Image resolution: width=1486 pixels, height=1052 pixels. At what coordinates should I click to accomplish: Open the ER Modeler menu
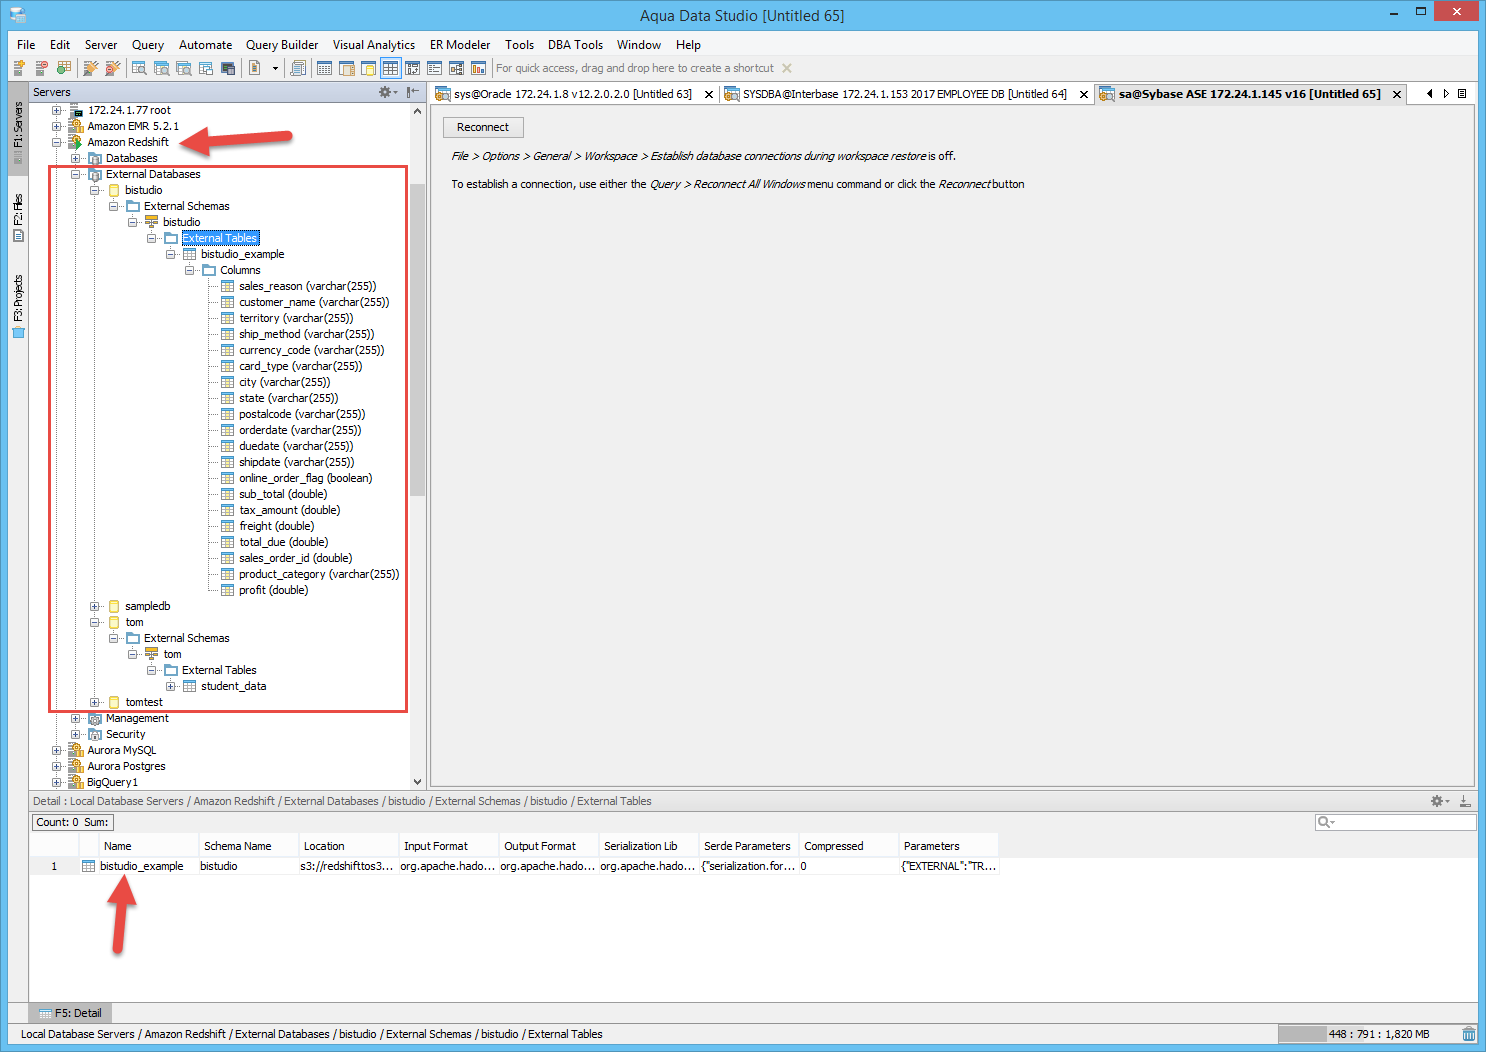460,45
